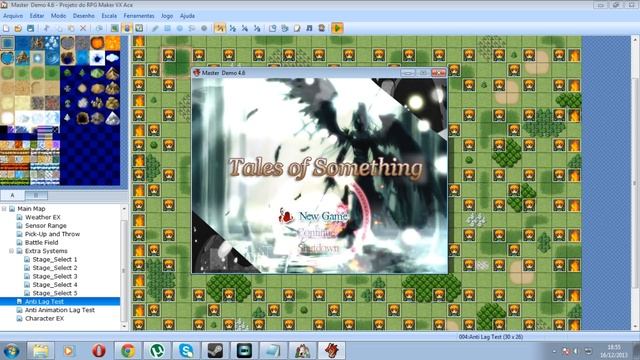640x360 pixels.
Task: Select the Stage_Select 3 map
Action: tap(55, 276)
